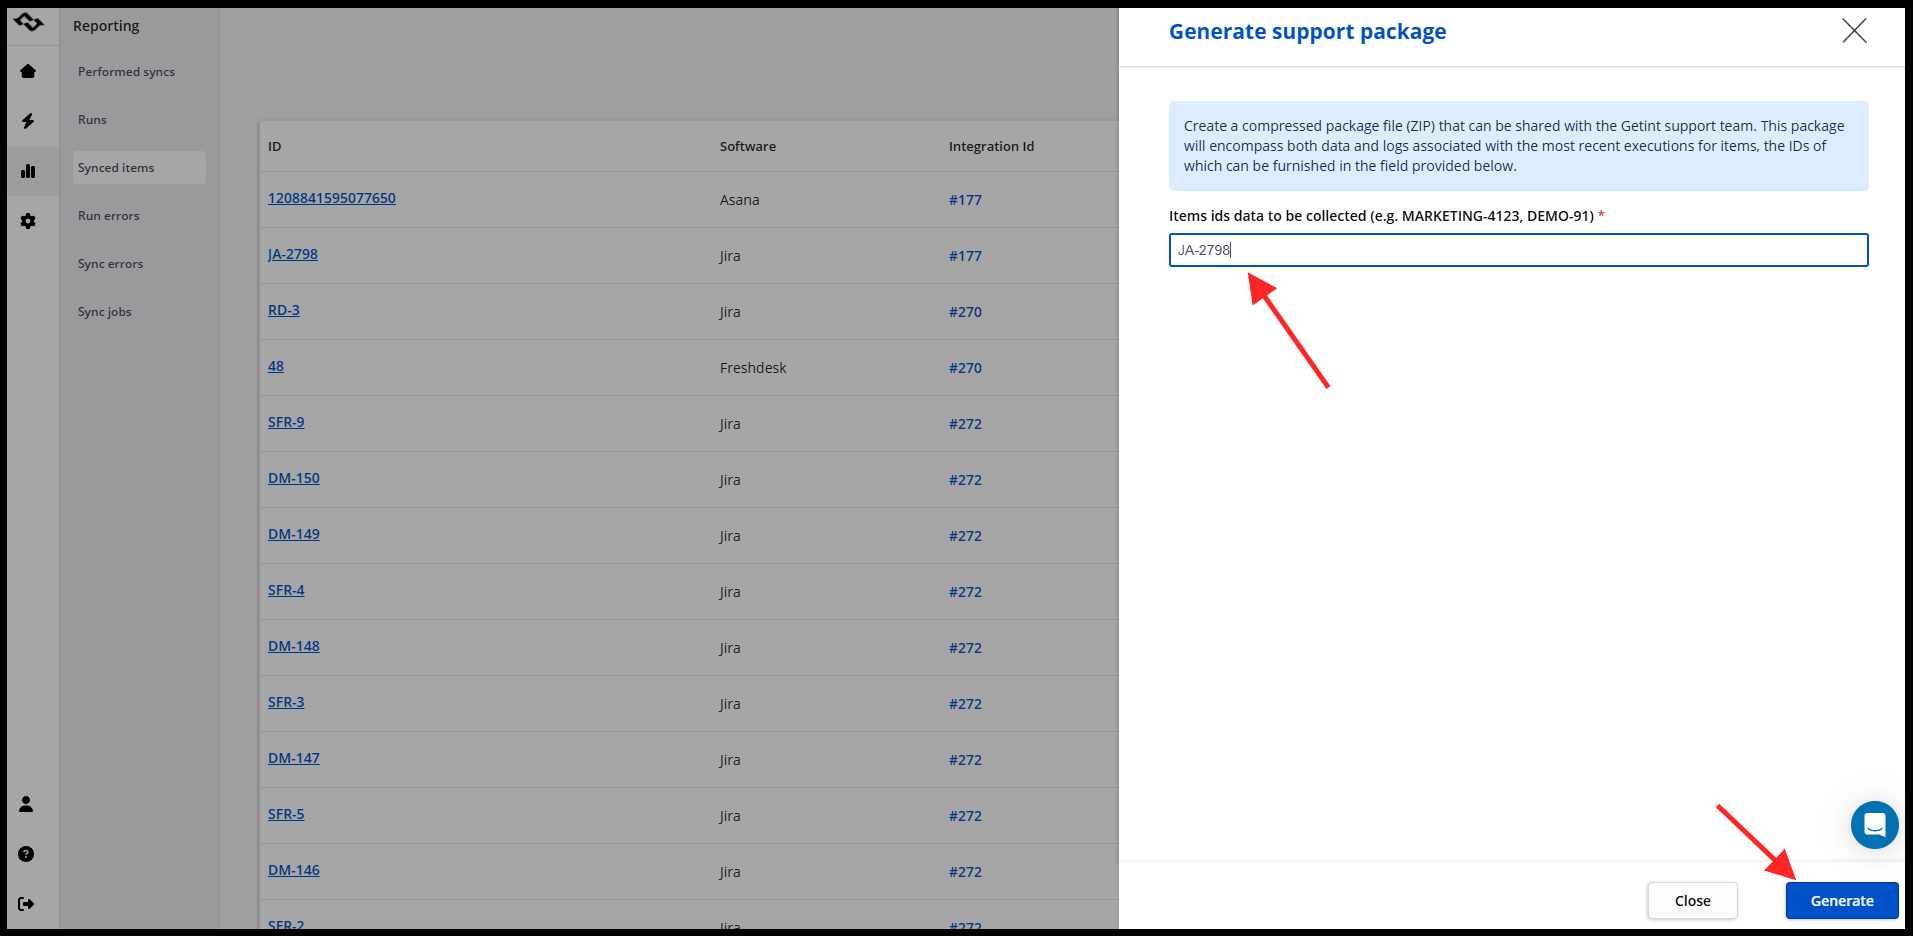Go to Runs in Reporting menu

pyautogui.click(x=92, y=120)
